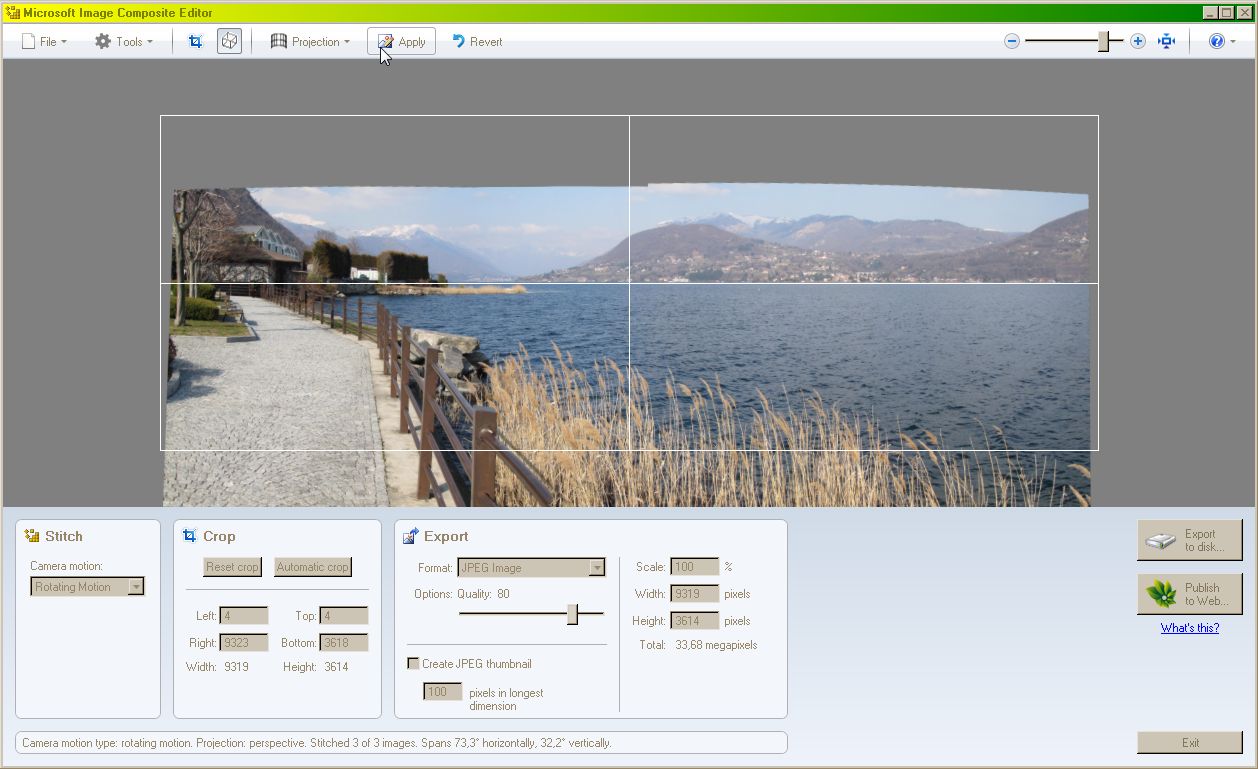
Task: Click Apply to confirm projection changes
Action: tap(402, 41)
